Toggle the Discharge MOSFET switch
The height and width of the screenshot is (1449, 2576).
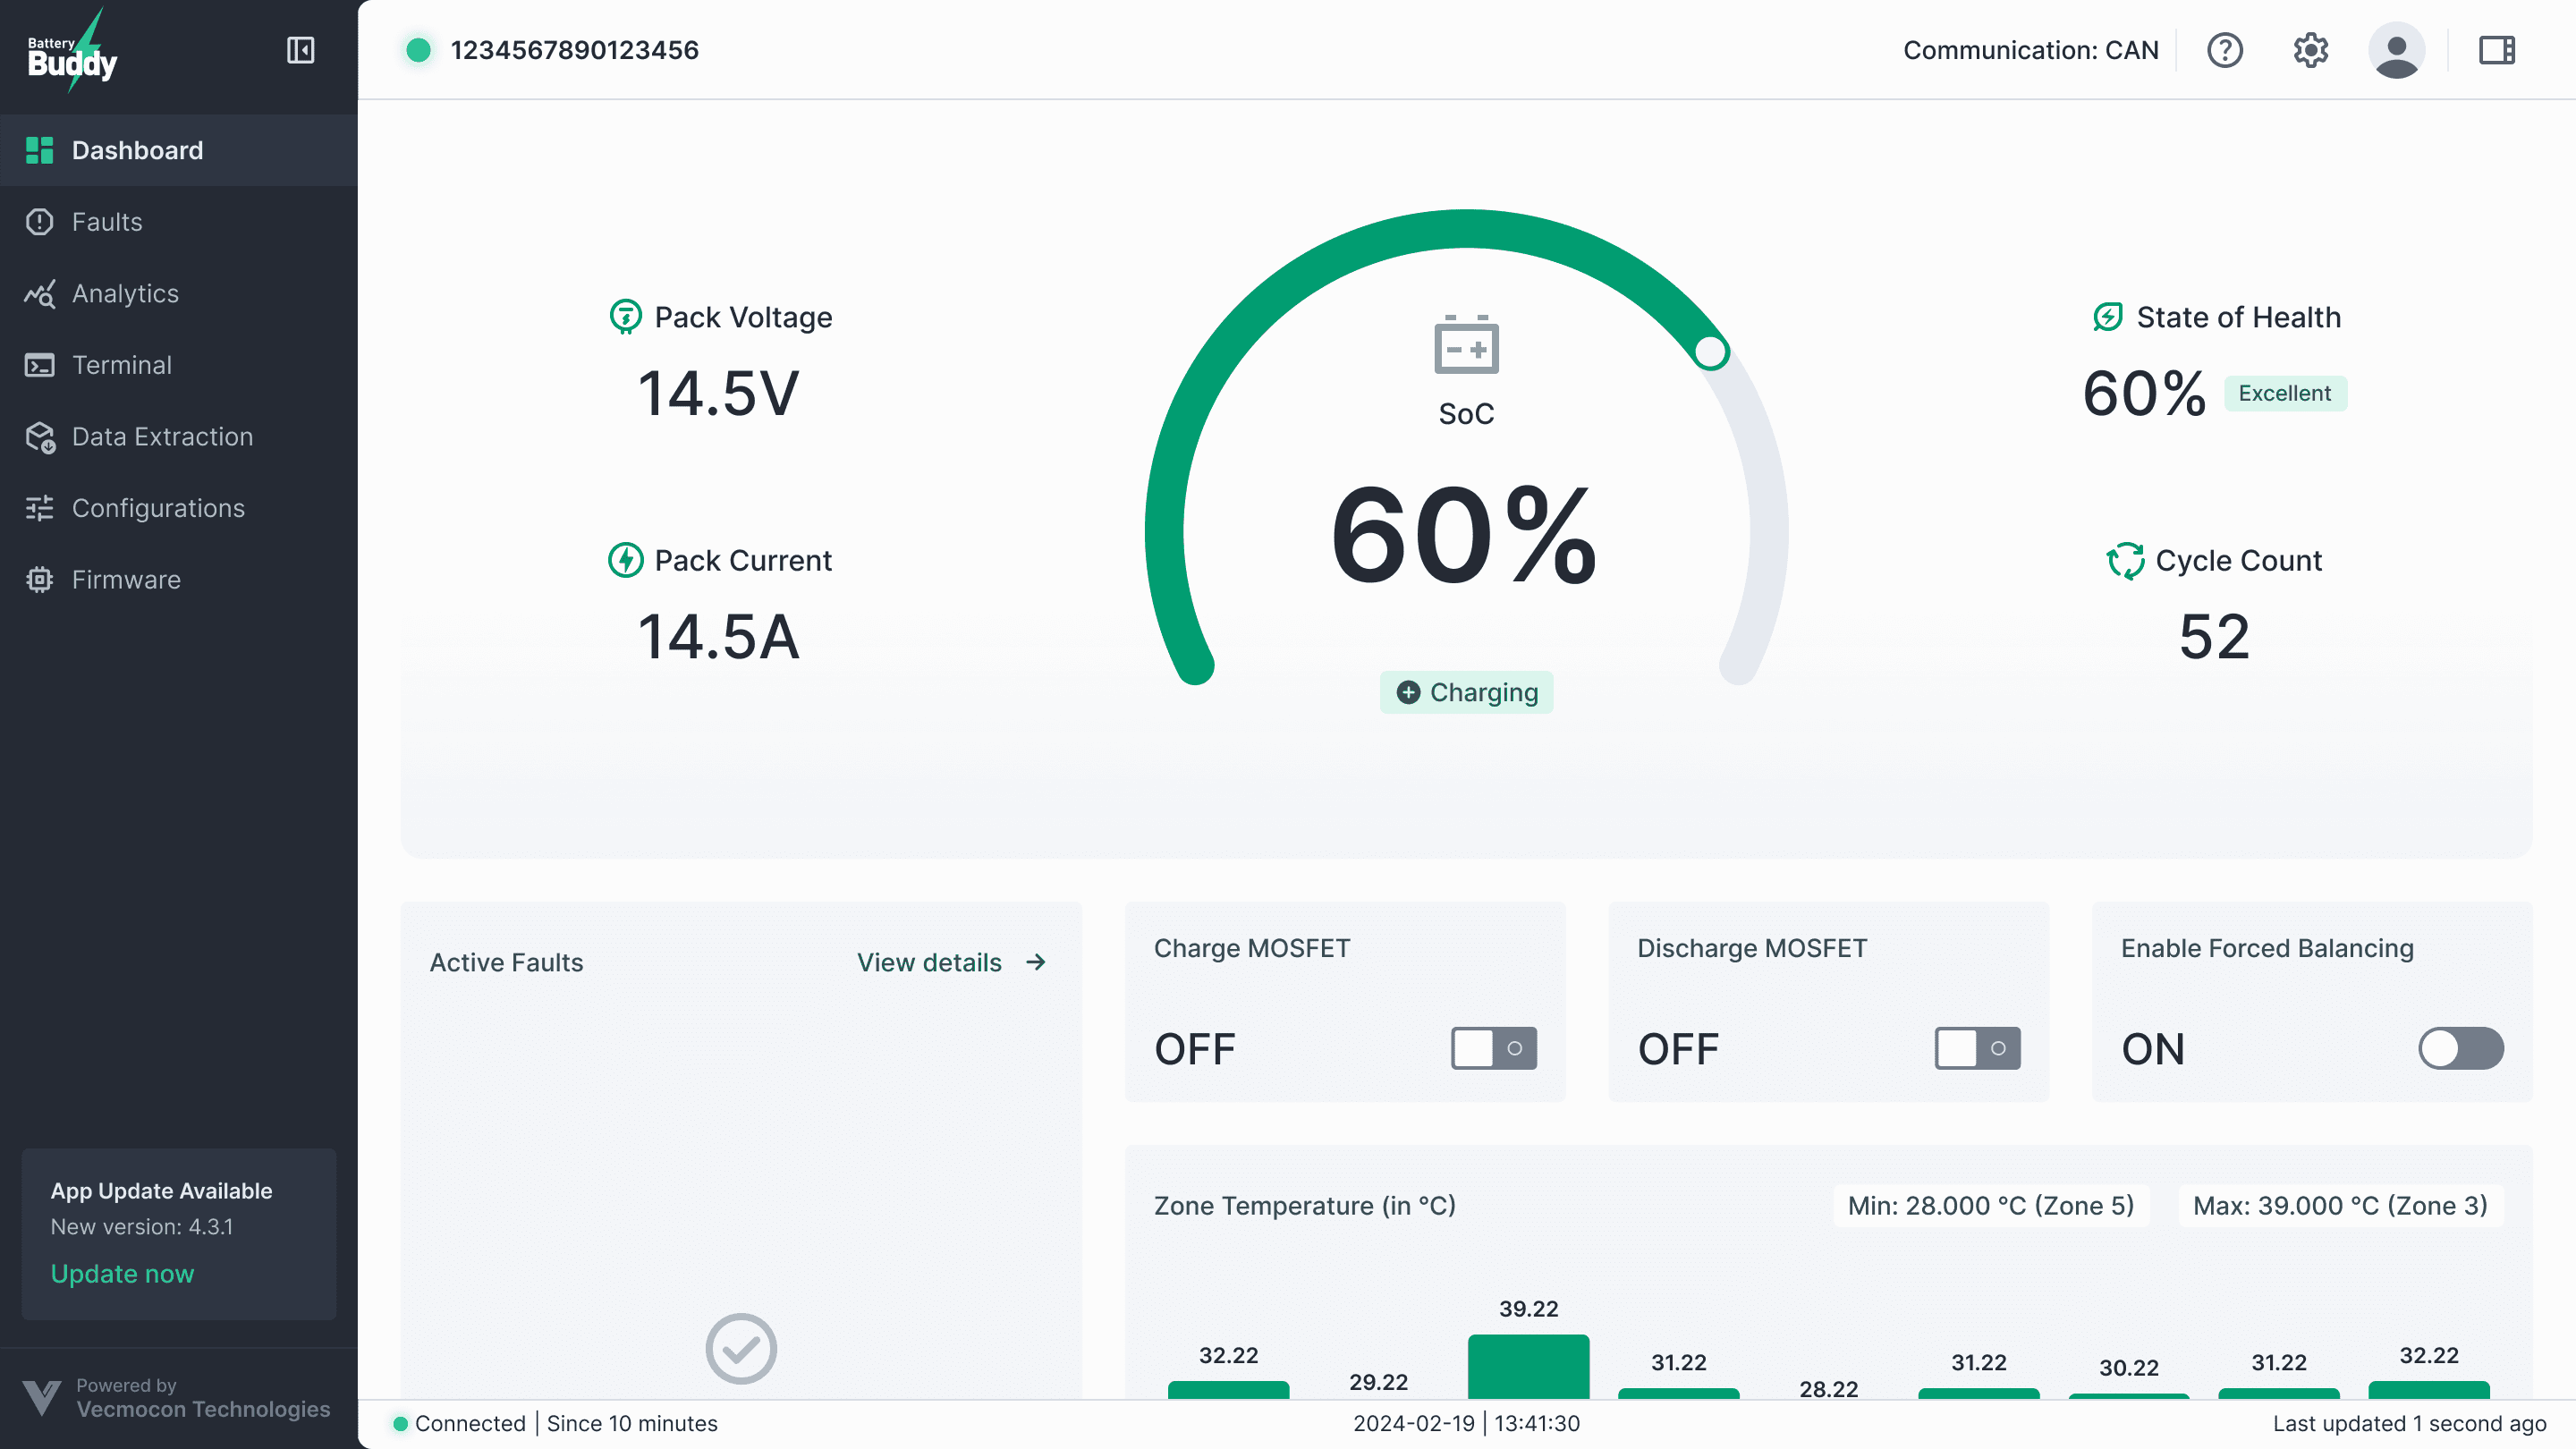(1977, 1048)
